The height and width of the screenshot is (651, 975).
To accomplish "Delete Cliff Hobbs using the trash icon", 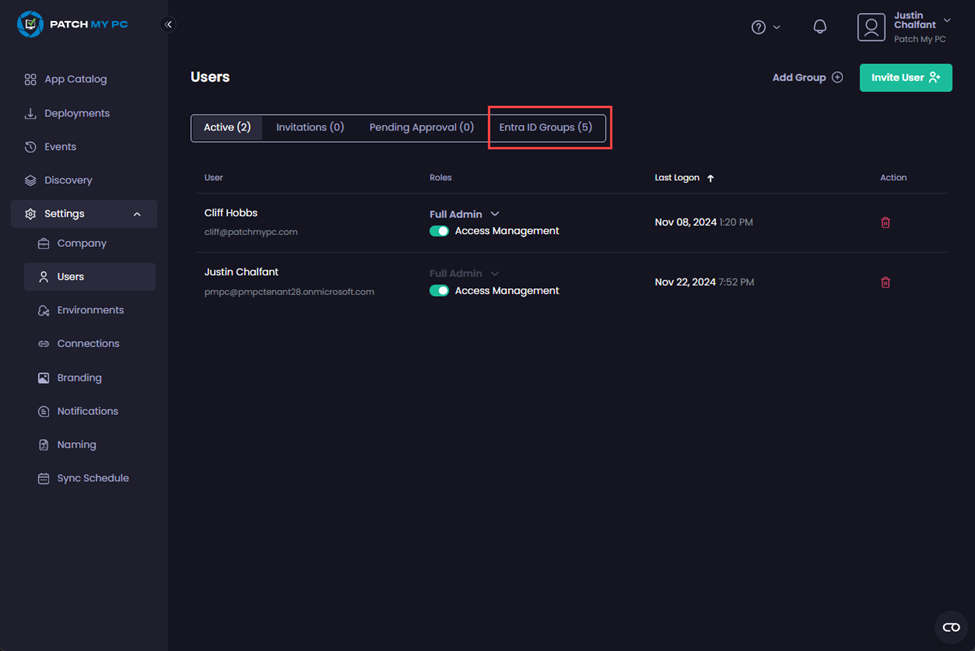I will pos(885,222).
